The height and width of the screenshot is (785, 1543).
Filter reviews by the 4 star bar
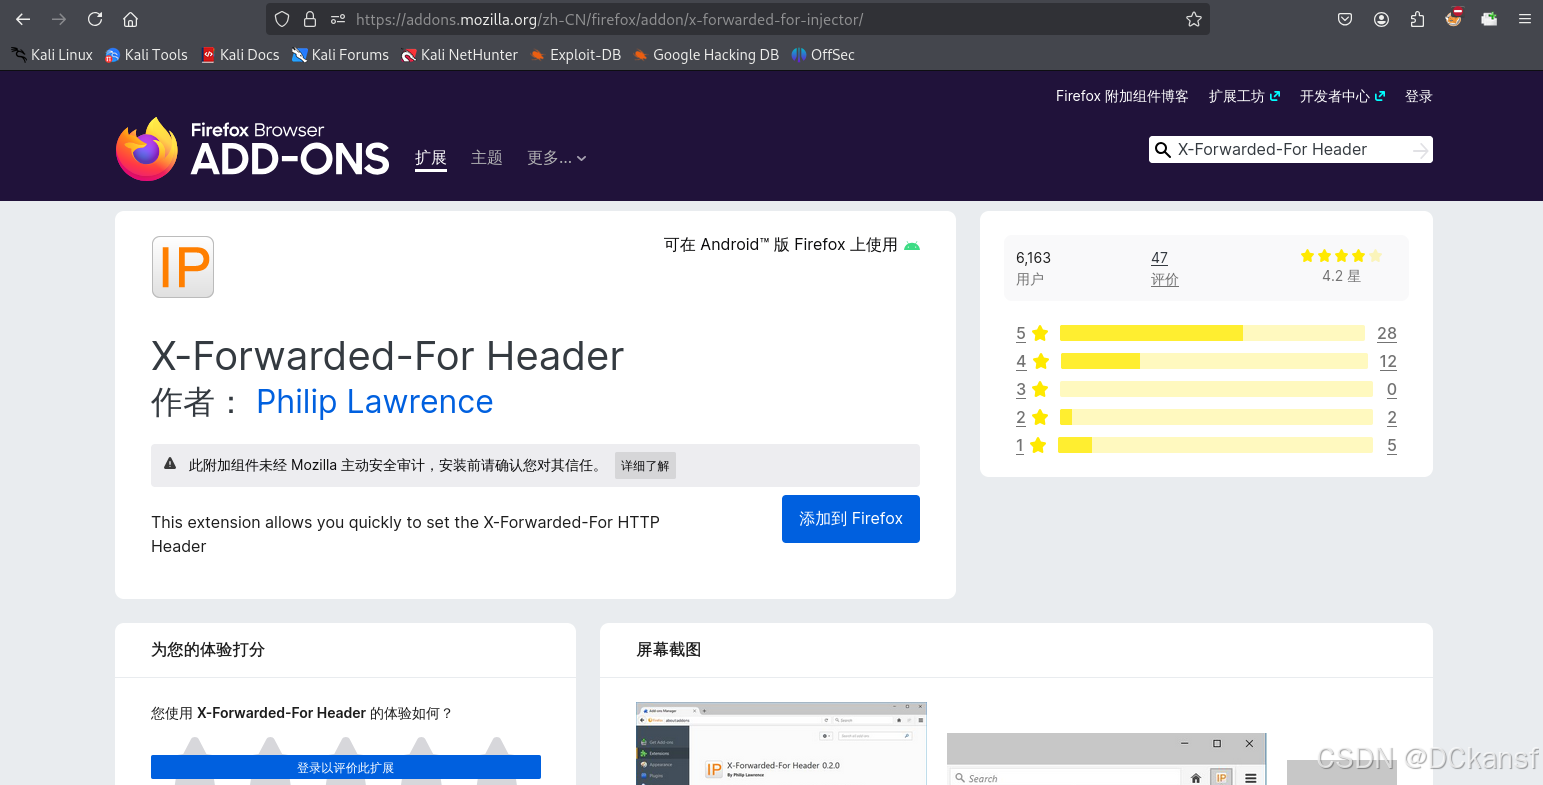[x=1214, y=361]
